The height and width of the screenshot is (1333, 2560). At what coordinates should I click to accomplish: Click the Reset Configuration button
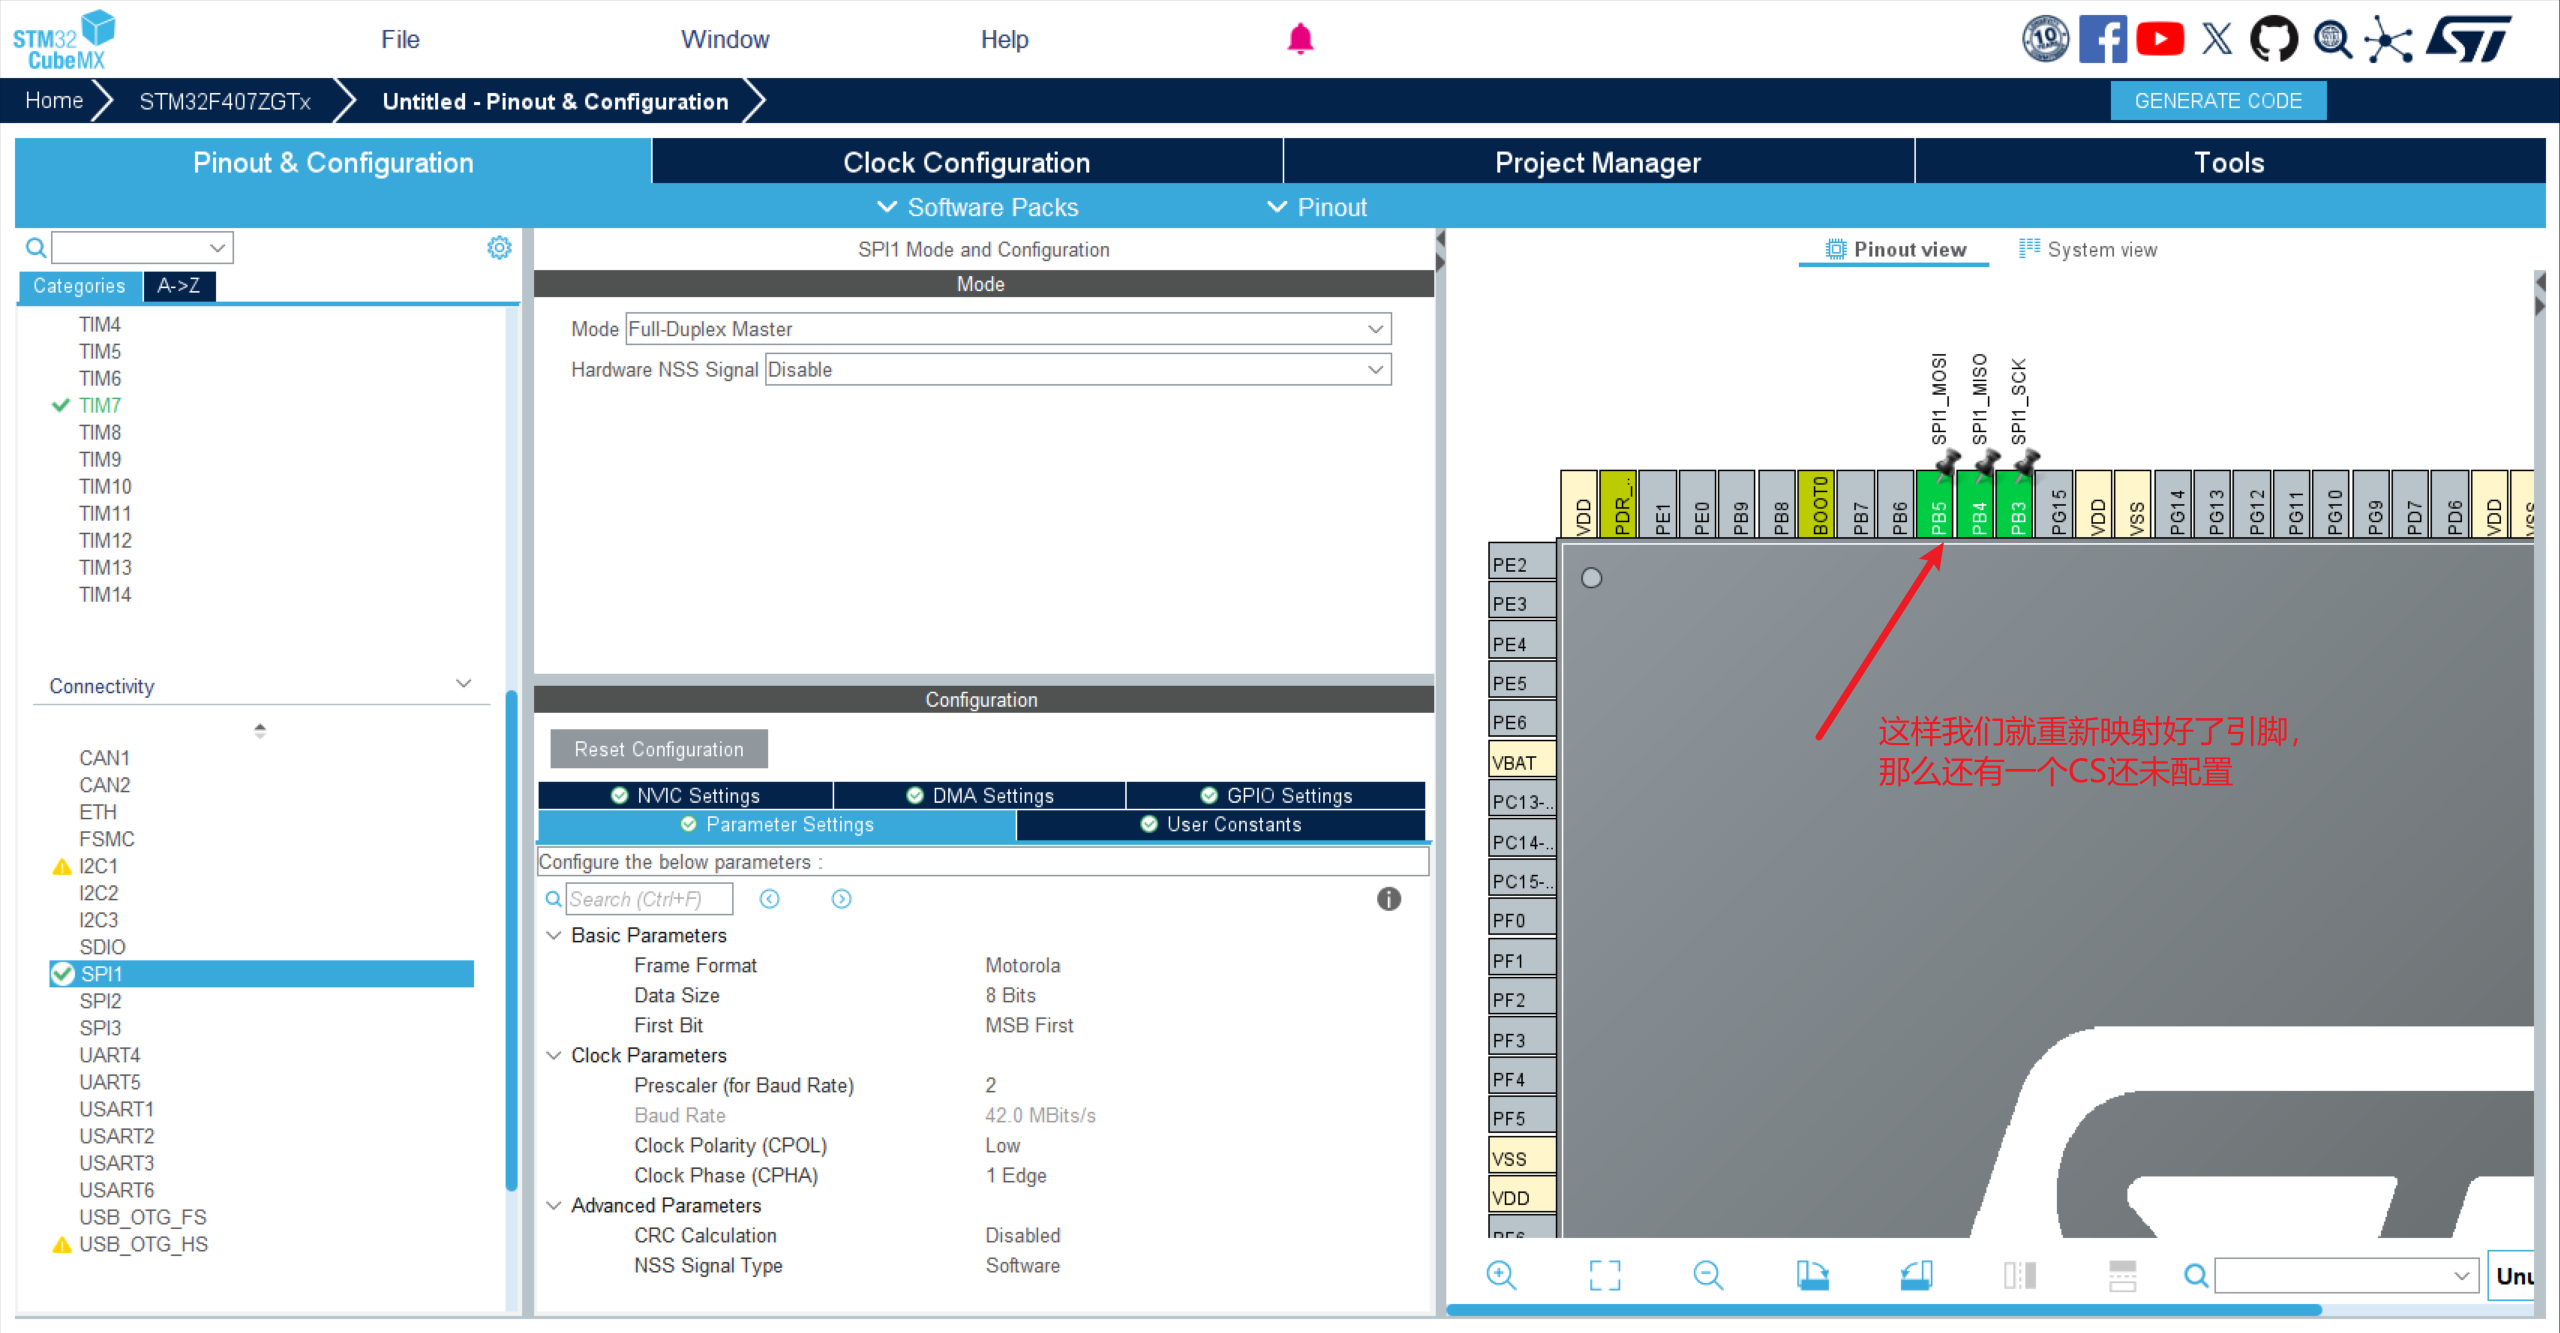coord(659,749)
